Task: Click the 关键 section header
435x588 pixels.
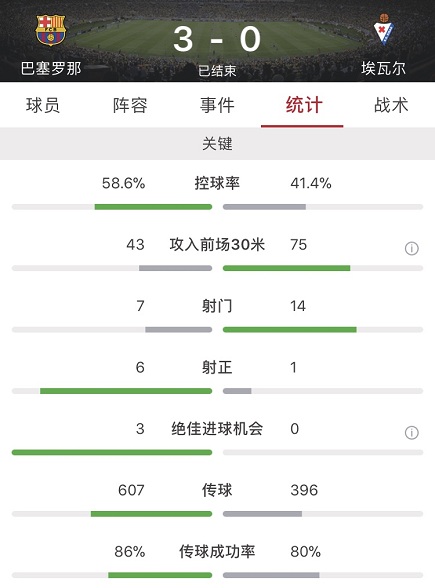Action: [x=218, y=144]
